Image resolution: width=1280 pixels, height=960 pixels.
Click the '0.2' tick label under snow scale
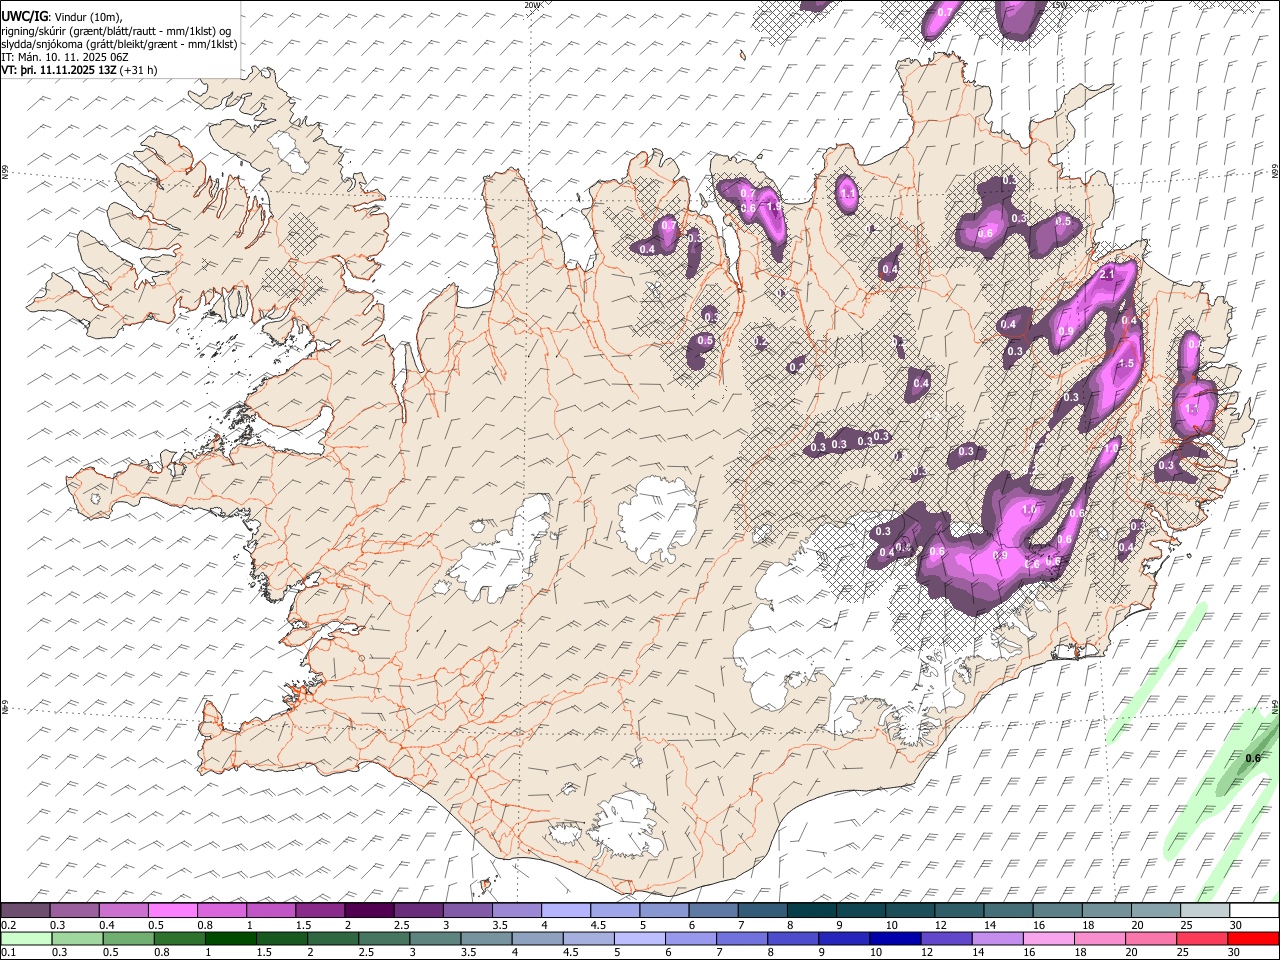8,924
